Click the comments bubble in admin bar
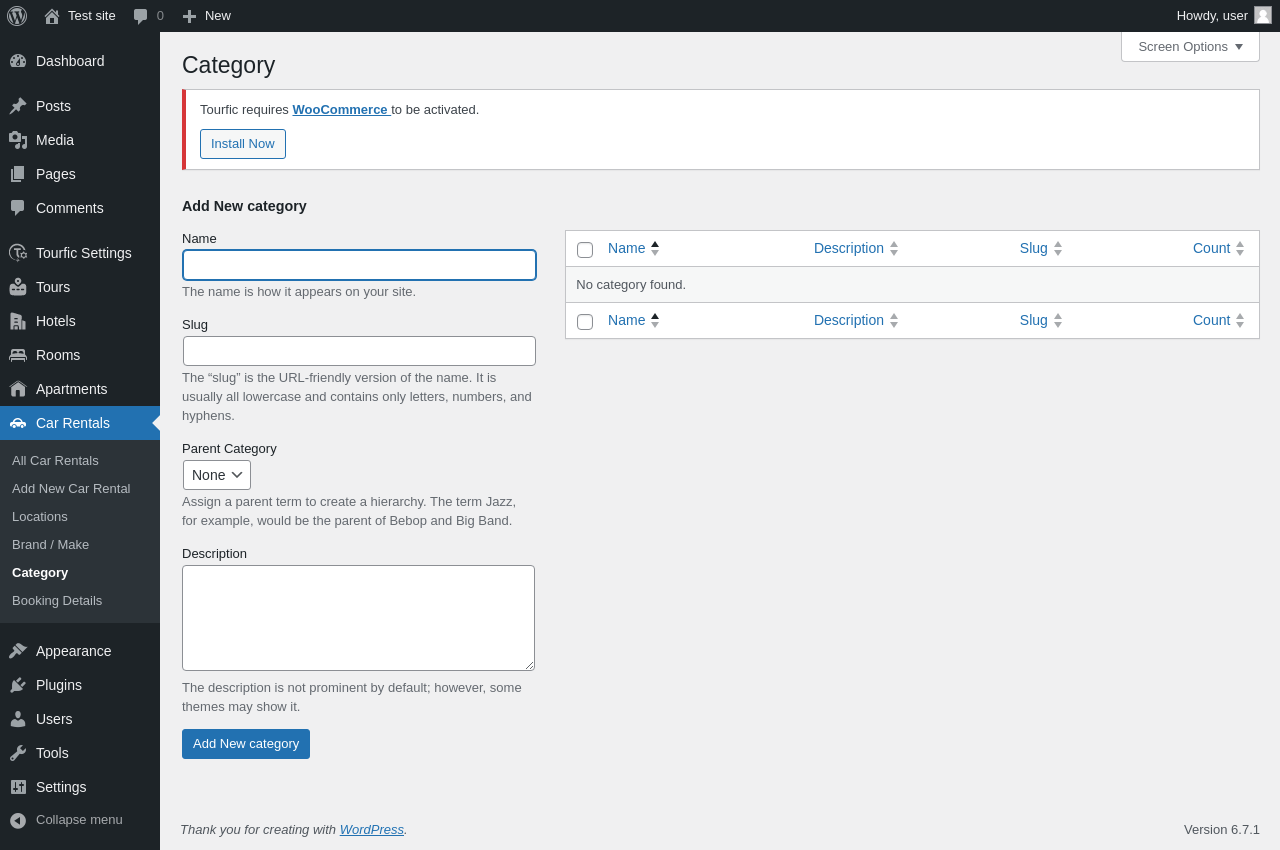The image size is (1280, 850). (141, 16)
